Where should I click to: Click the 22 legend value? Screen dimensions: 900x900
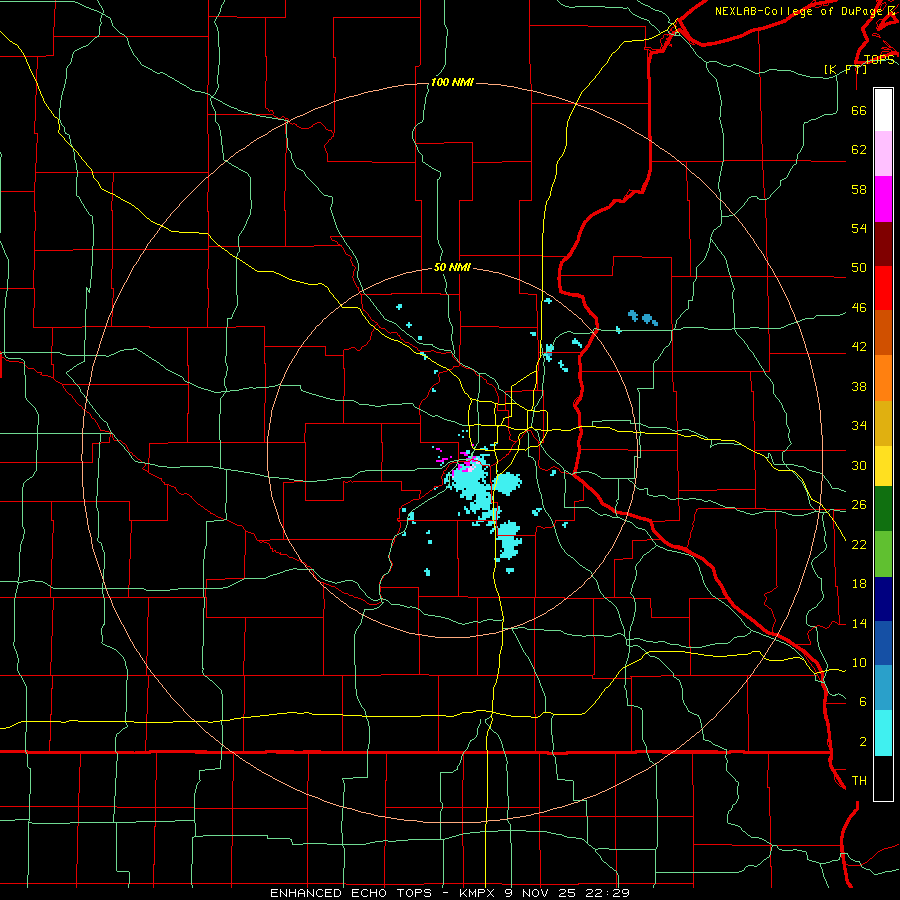point(859,544)
